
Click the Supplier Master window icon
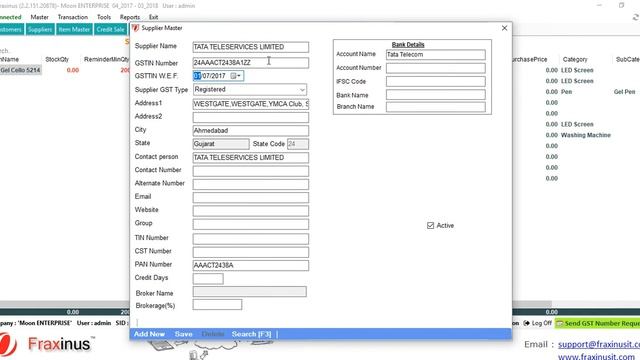[135, 28]
